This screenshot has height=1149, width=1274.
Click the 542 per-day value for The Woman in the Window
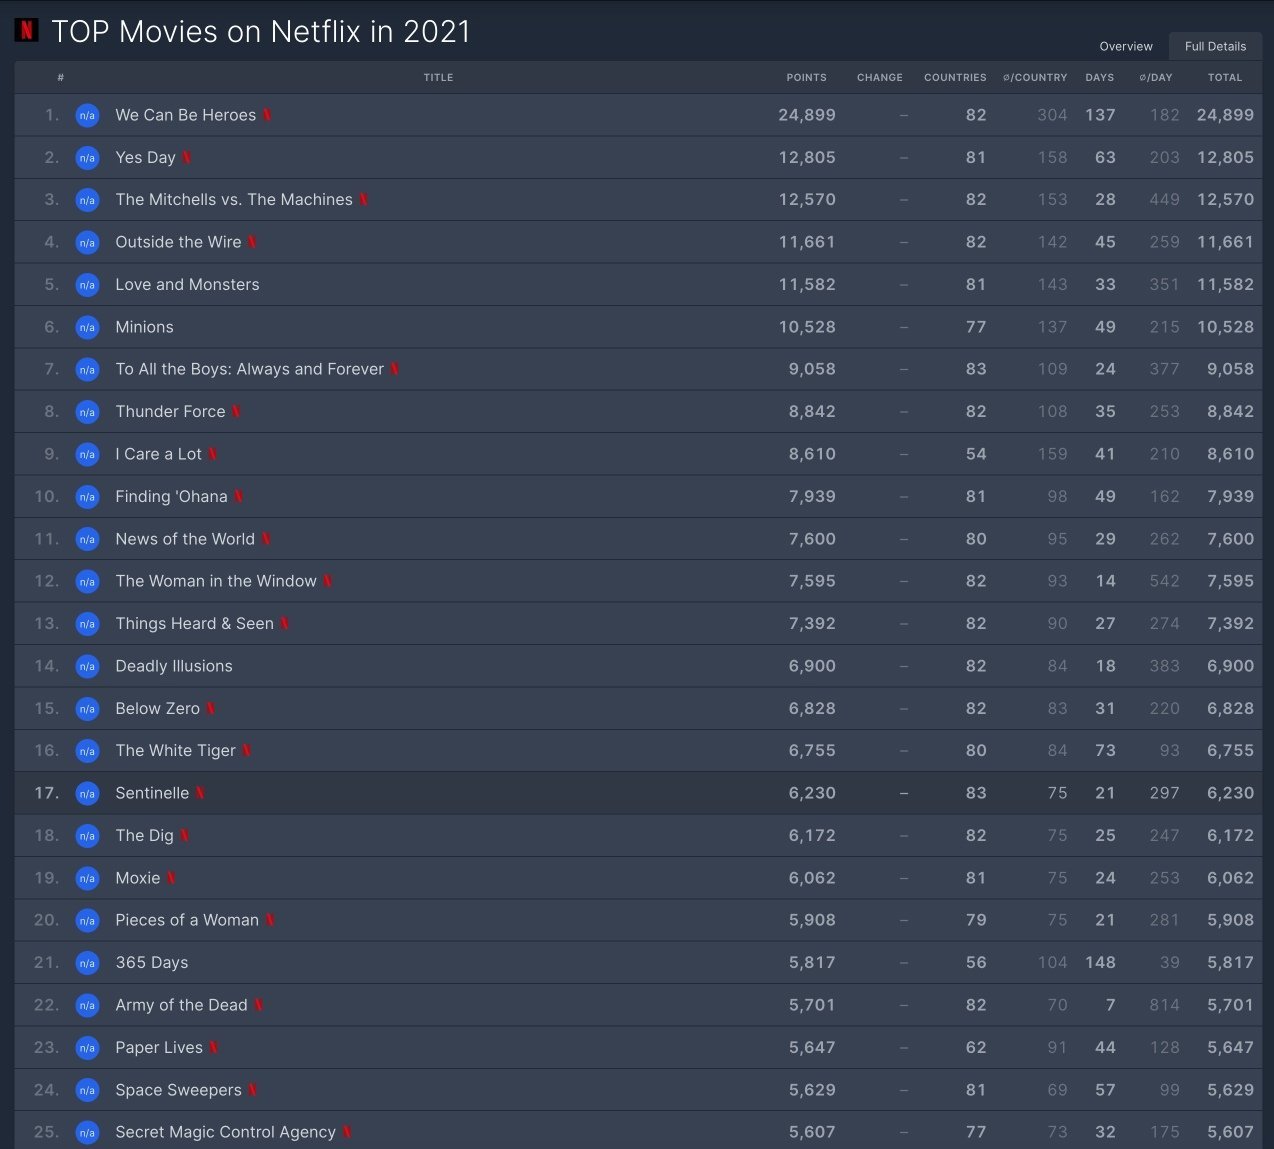(x=1164, y=581)
